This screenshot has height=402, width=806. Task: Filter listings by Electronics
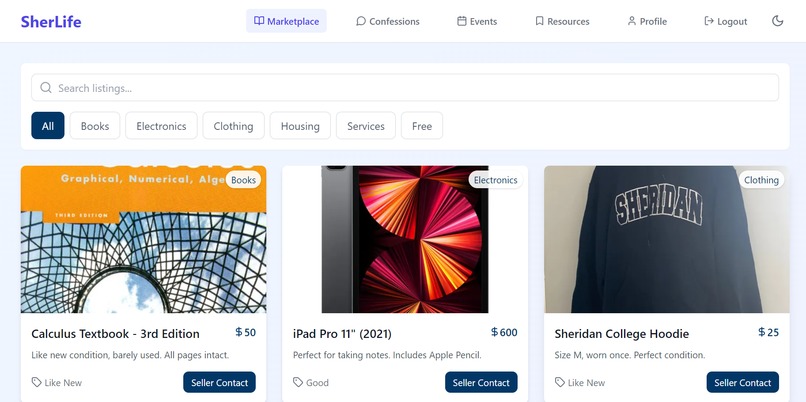coord(161,126)
